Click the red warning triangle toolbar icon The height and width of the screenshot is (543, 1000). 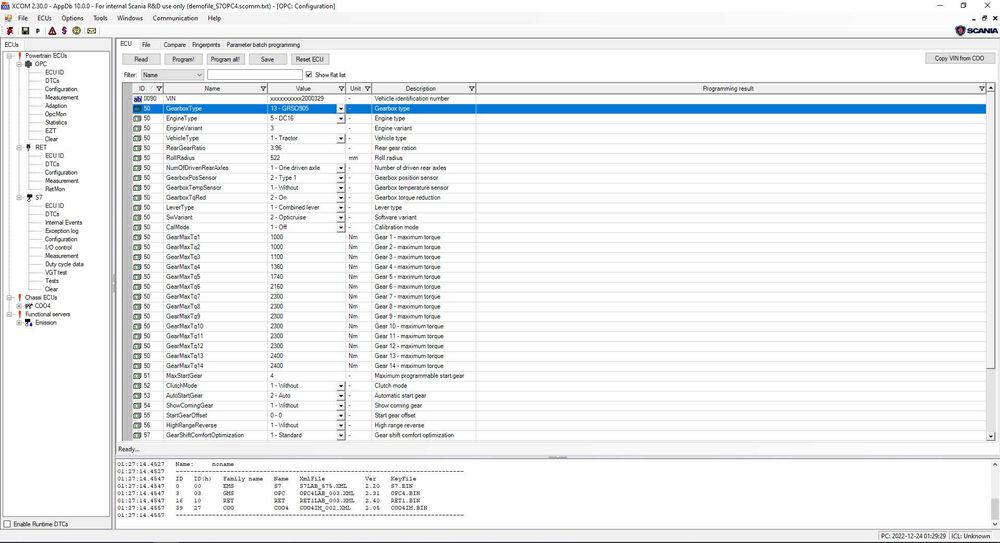[x=52, y=31]
